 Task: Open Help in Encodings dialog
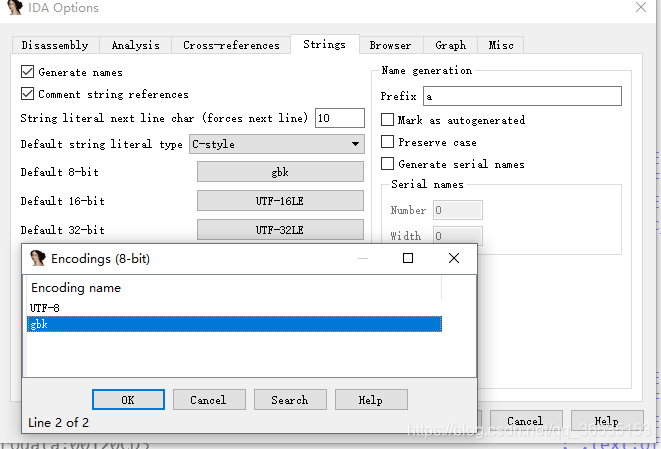point(371,400)
